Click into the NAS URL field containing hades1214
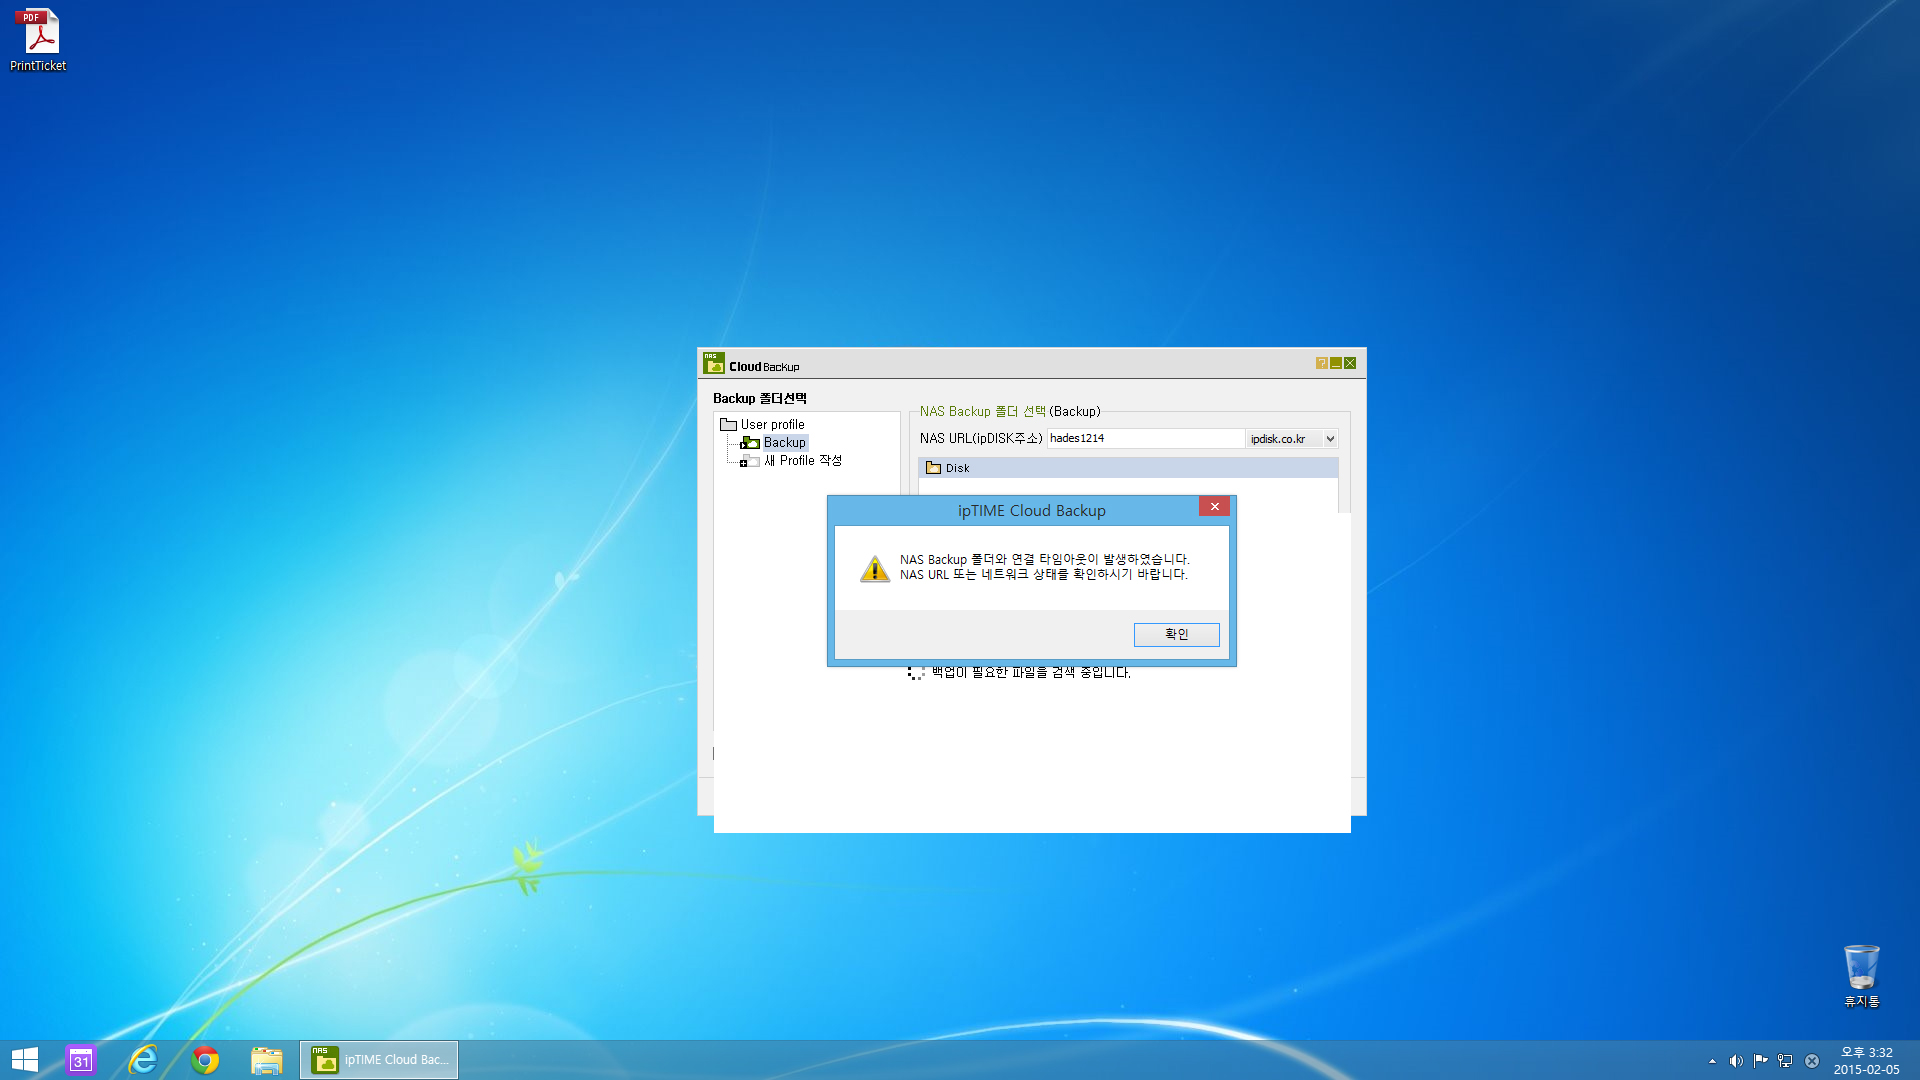The height and width of the screenshot is (1080, 1920). tap(1145, 438)
